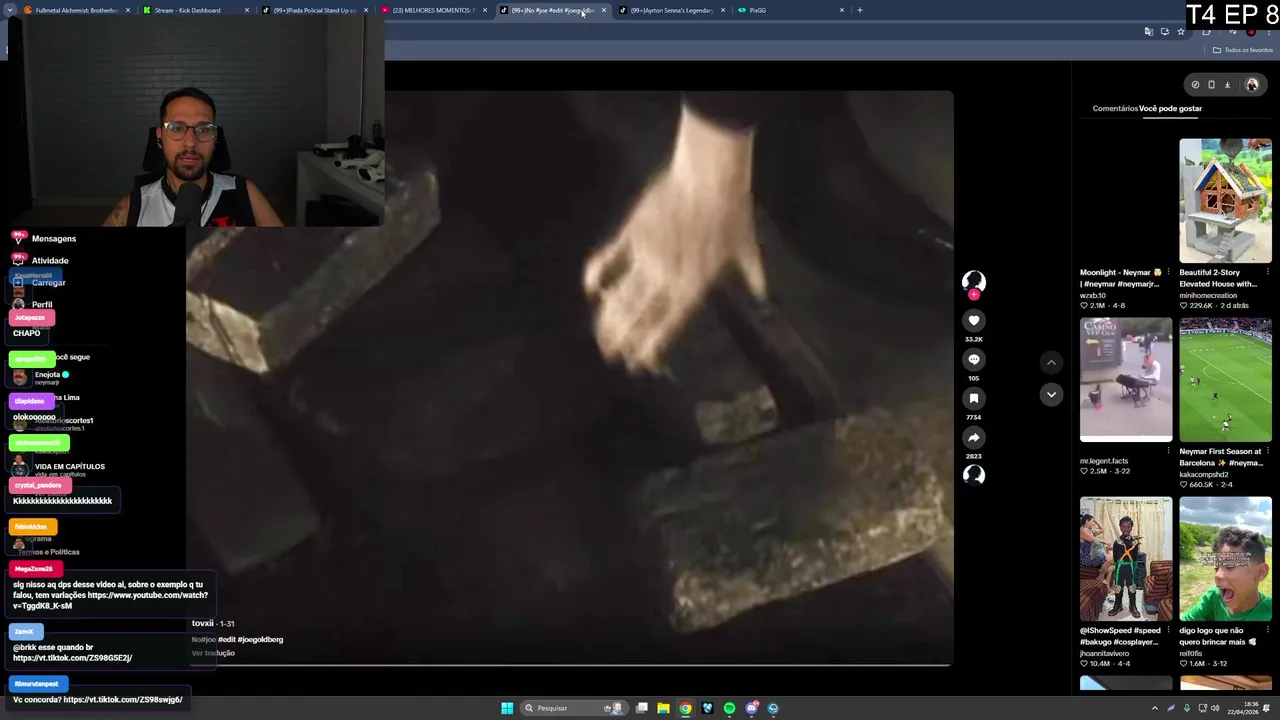
Task: Open more options for digo logo video
Action: click(x=1268, y=630)
